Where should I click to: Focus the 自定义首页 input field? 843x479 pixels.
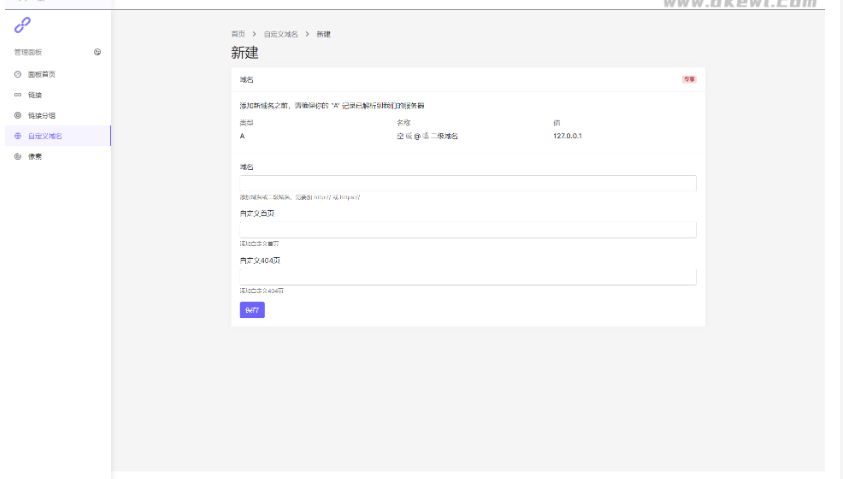(468, 230)
